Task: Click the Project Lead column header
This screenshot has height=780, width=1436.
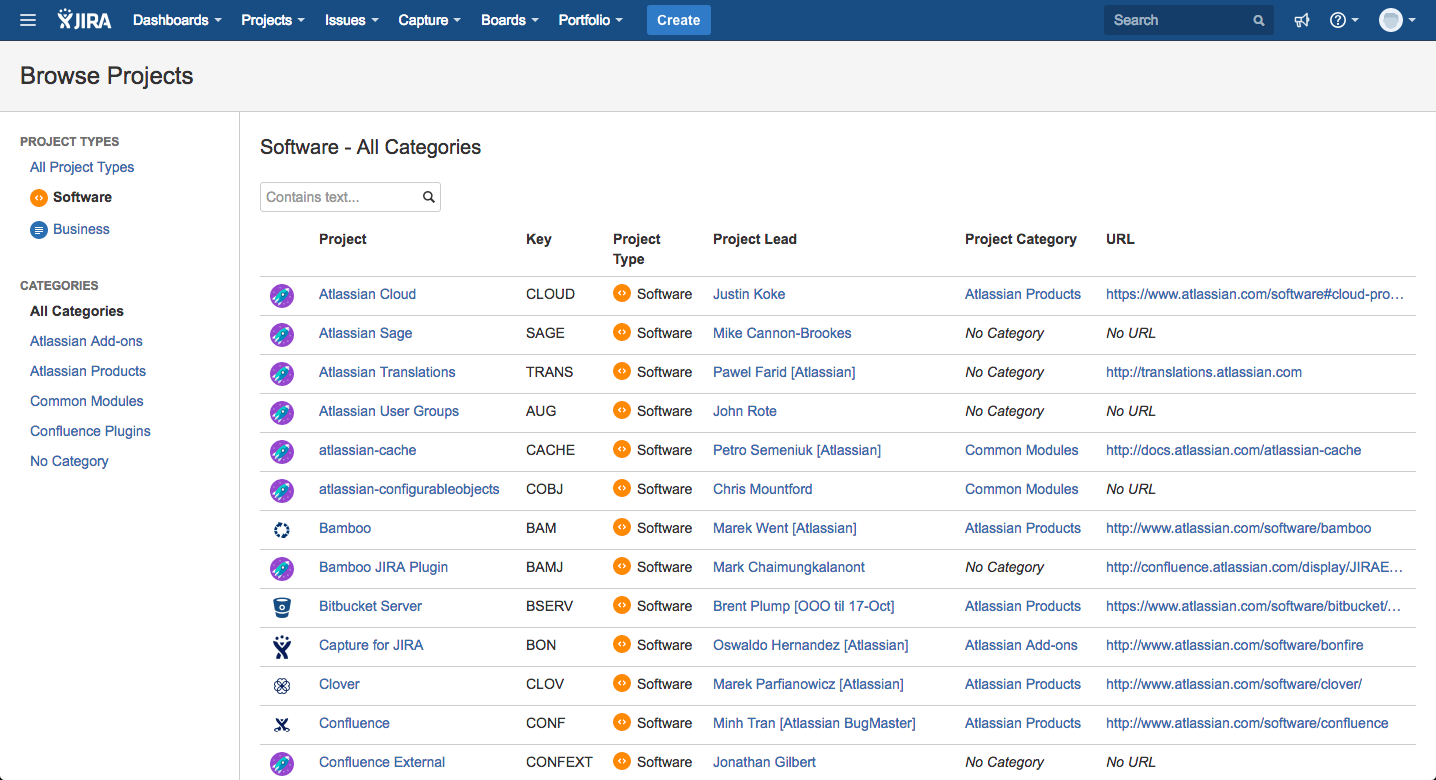Action: pyautogui.click(x=755, y=239)
